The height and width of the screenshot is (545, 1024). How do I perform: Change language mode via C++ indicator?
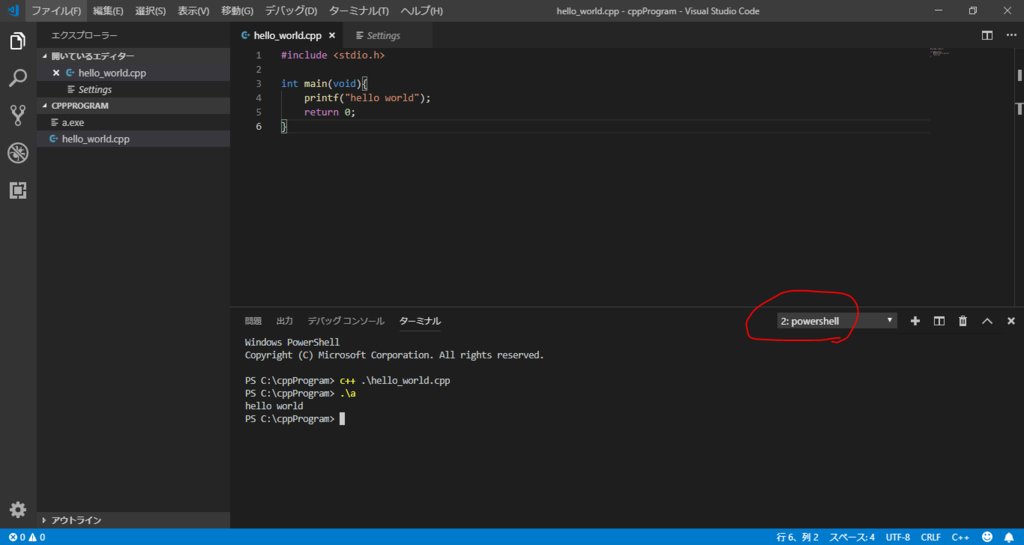point(960,537)
